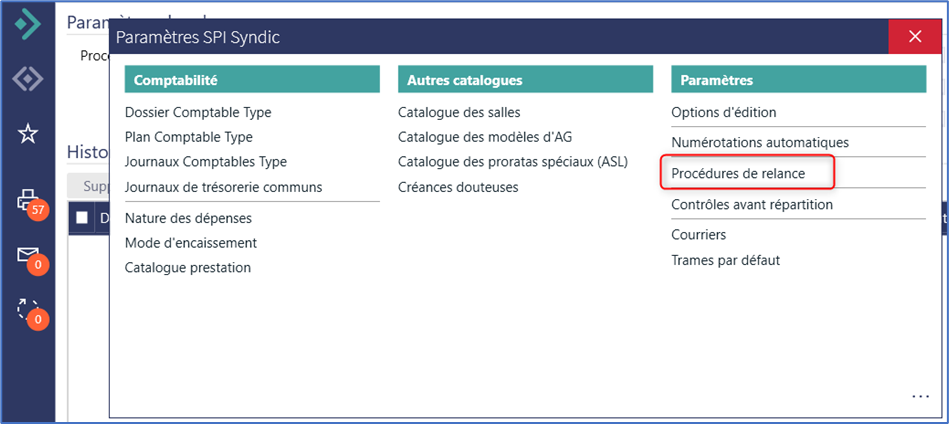Open the Dossier Comptable Type link
This screenshot has height=424, width=949.
[198, 113]
